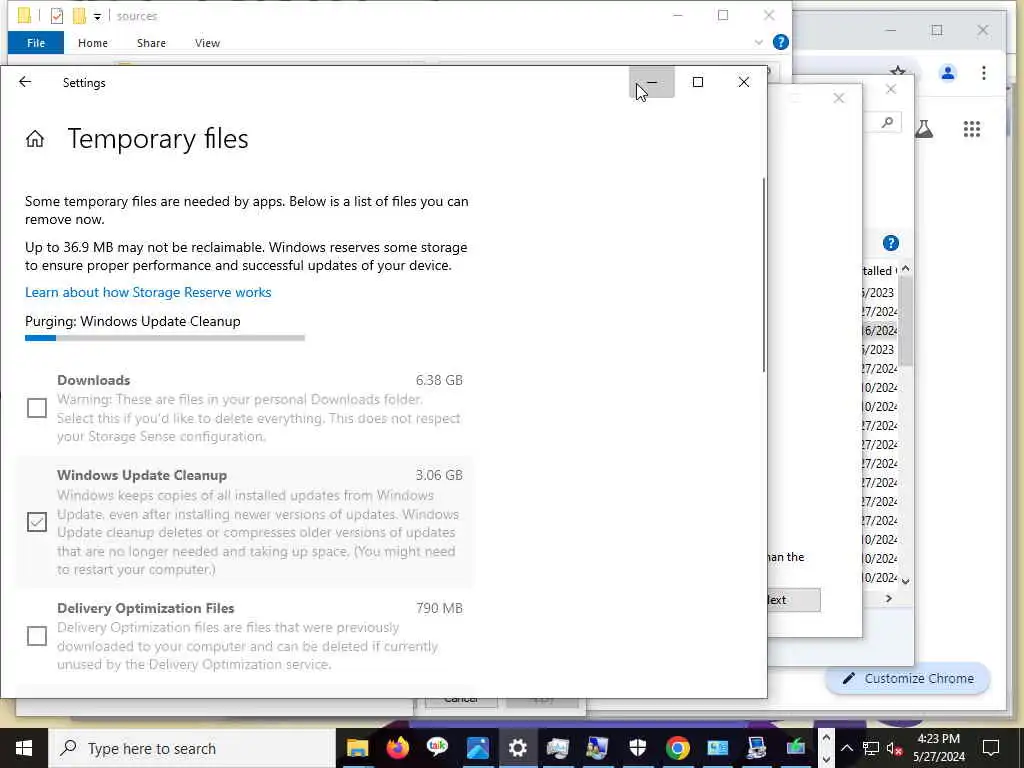Launch Firefox from the taskbar
1024x768 pixels.
[397, 748]
